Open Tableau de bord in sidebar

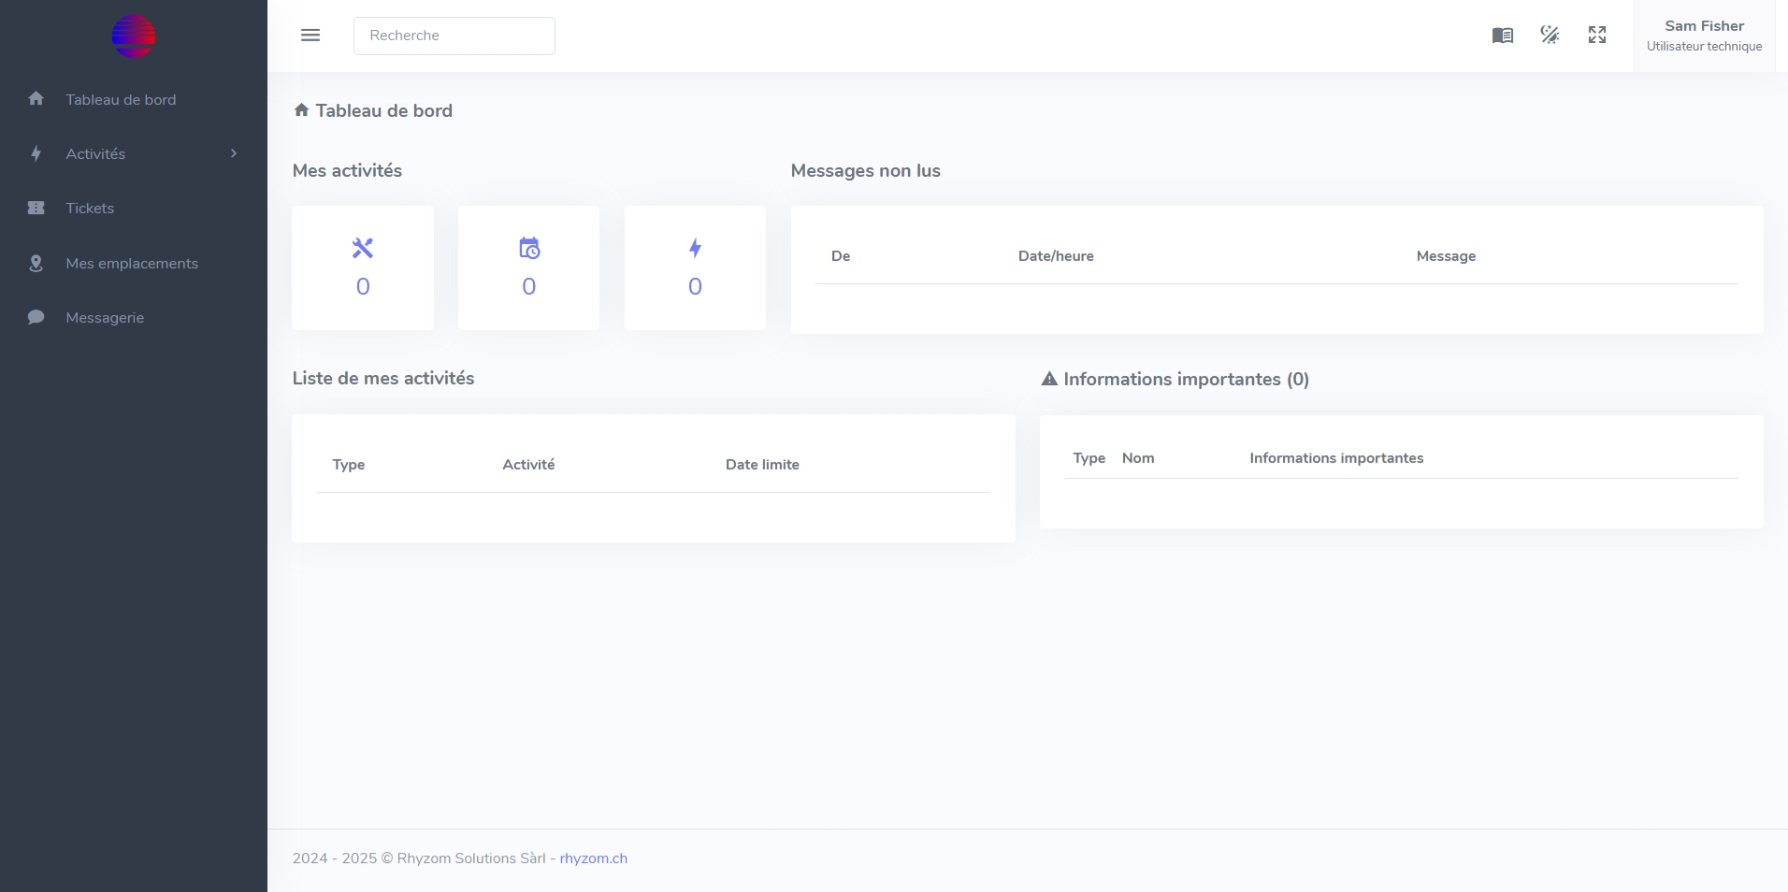(x=120, y=100)
